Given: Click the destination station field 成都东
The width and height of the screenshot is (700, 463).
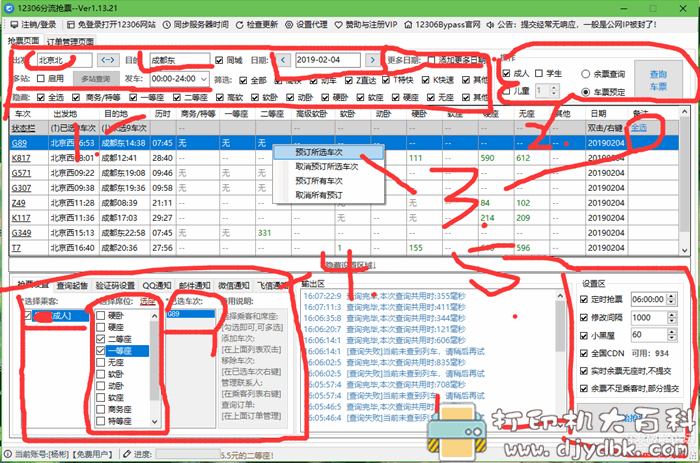Looking at the screenshot, I should pos(179,60).
